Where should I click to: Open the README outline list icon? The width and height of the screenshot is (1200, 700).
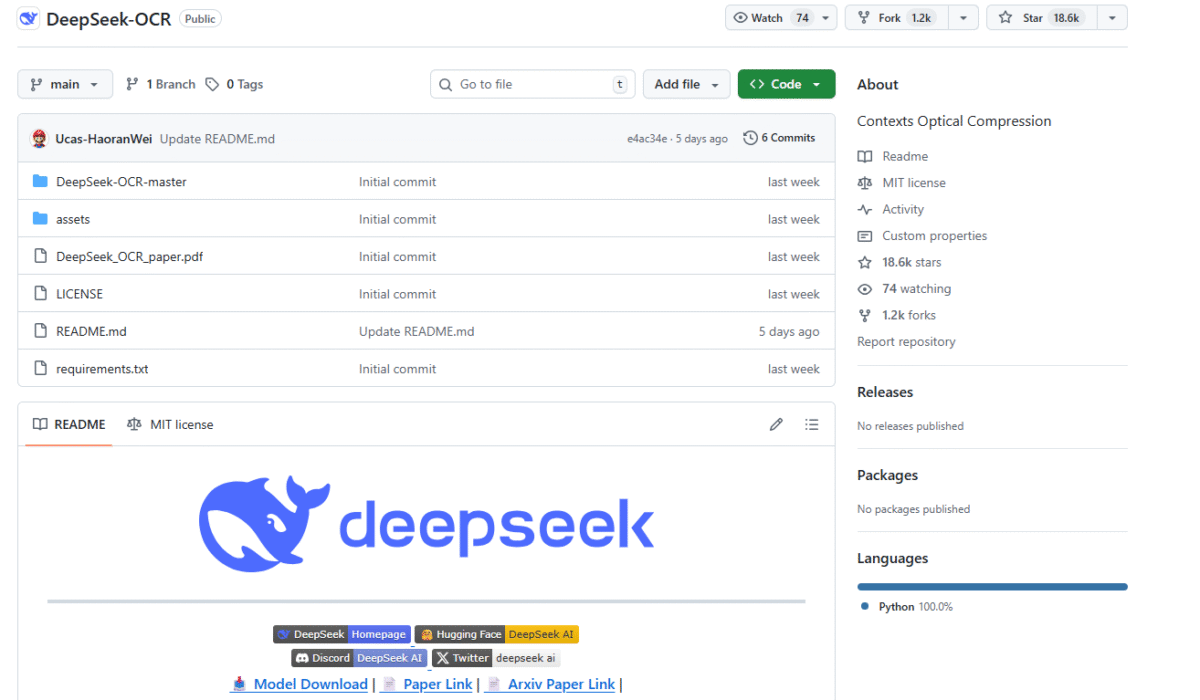(812, 425)
